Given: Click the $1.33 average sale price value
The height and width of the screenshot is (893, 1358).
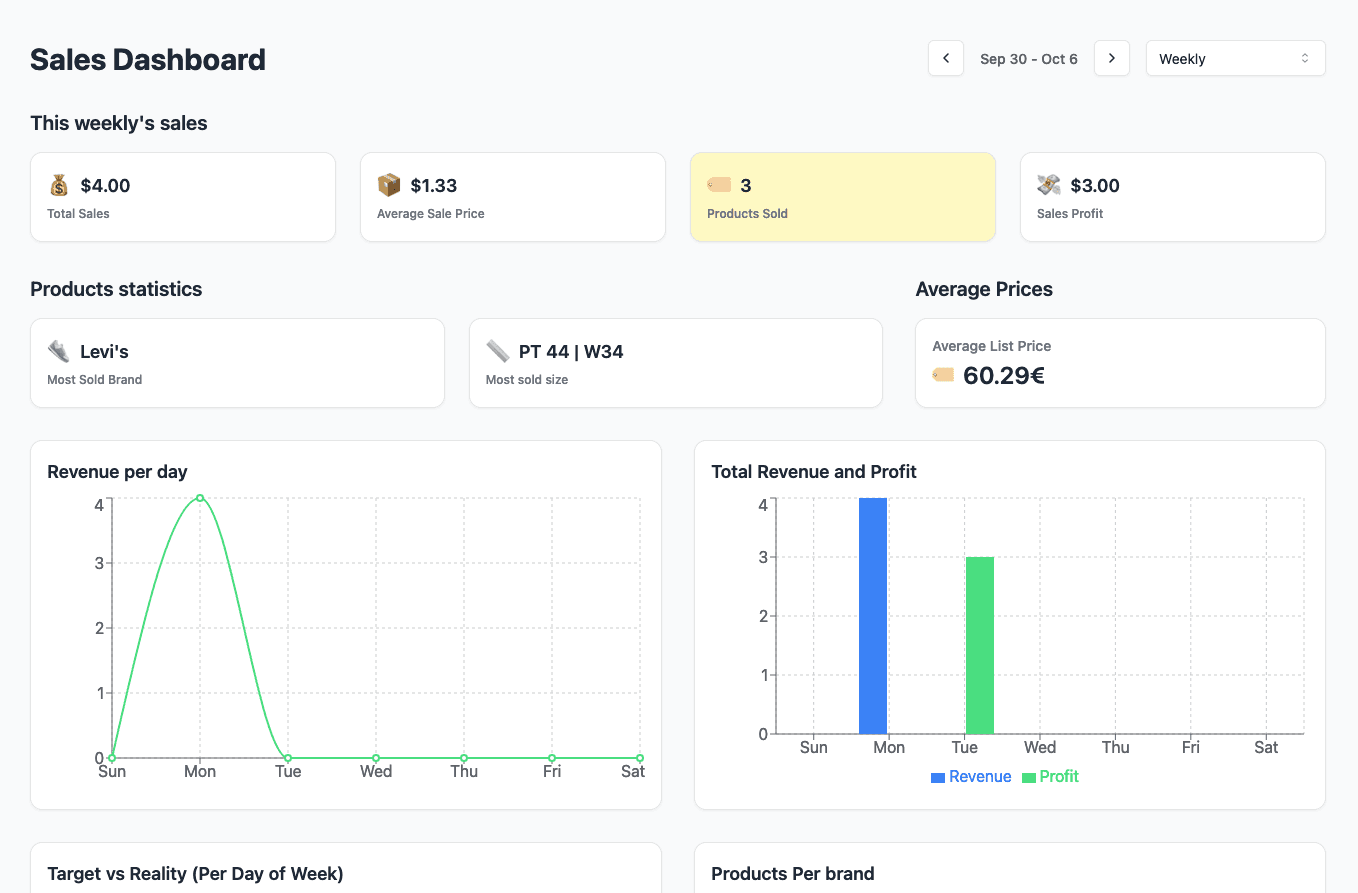Looking at the screenshot, I should [x=434, y=185].
